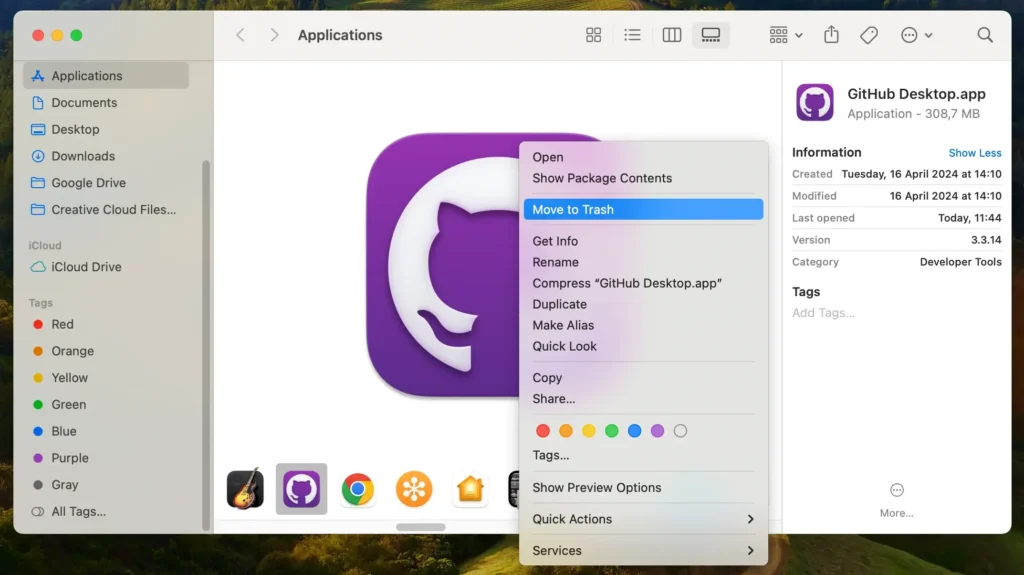Choose Make Alias in the context menu
1024x575 pixels.
point(643,325)
